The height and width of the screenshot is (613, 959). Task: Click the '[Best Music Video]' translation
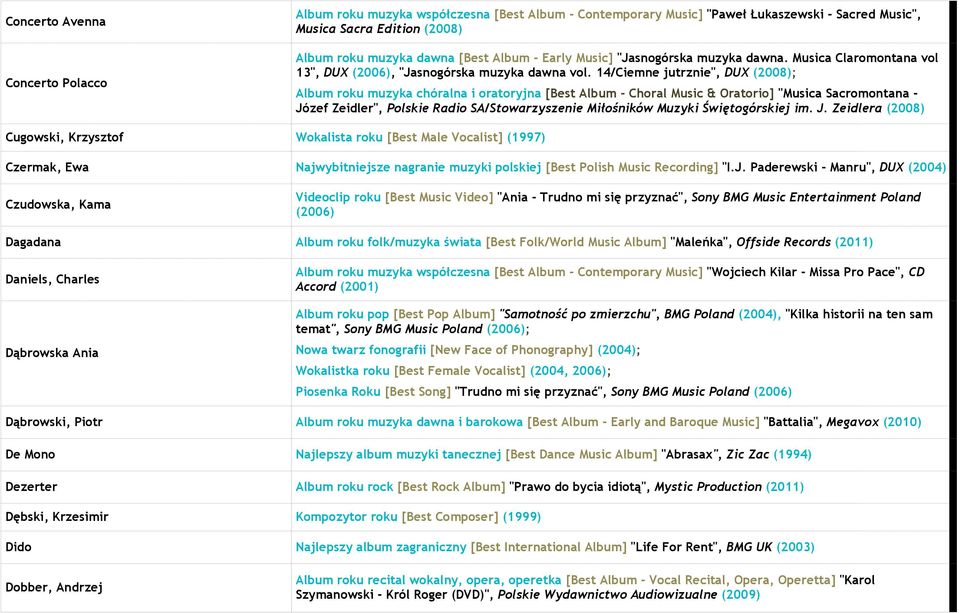click(x=439, y=197)
